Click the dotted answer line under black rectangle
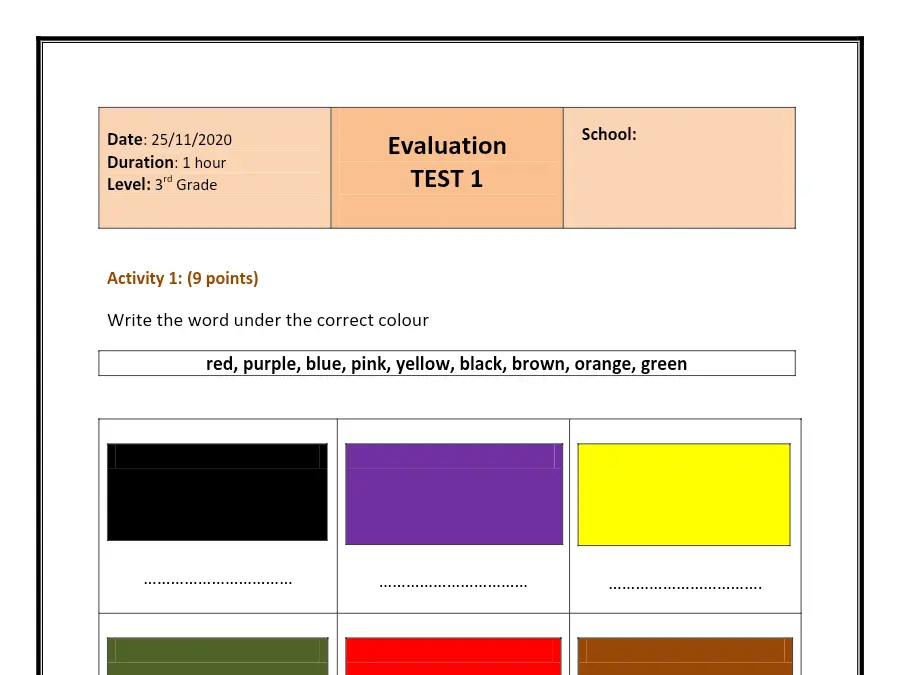Screen dimensions: 900x675 click(218, 583)
